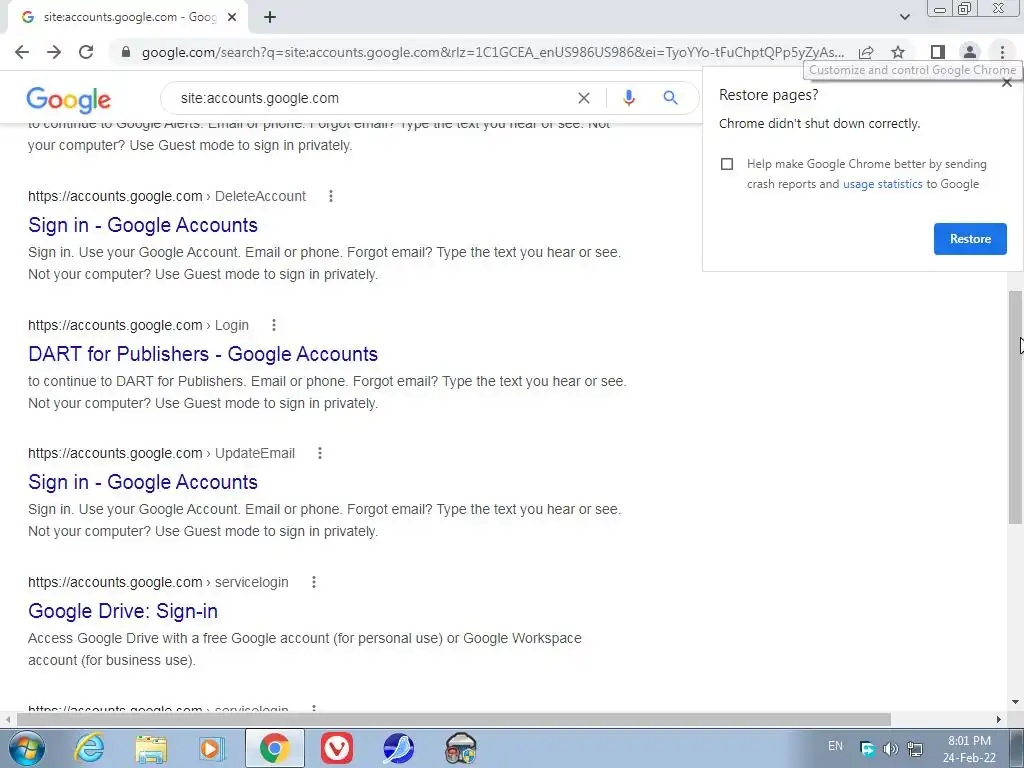The width and height of the screenshot is (1024, 768).
Task: Open Google Drive: Sign-in result
Action: (x=123, y=611)
